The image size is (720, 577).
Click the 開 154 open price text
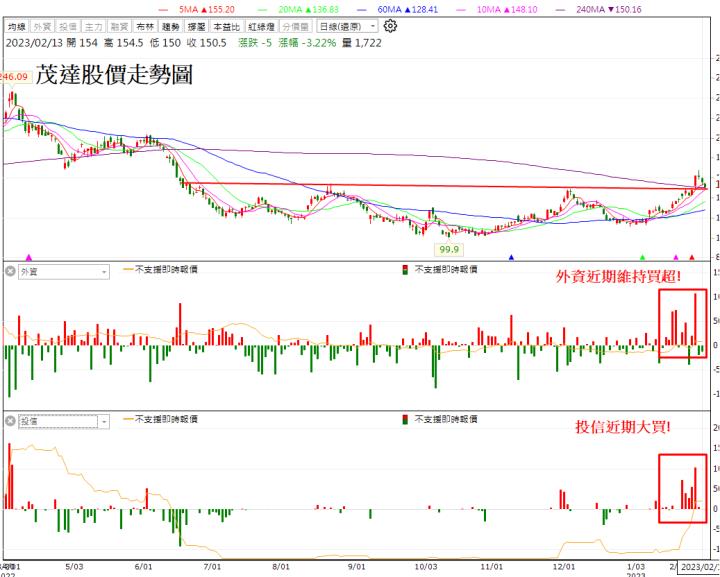(82, 43)
